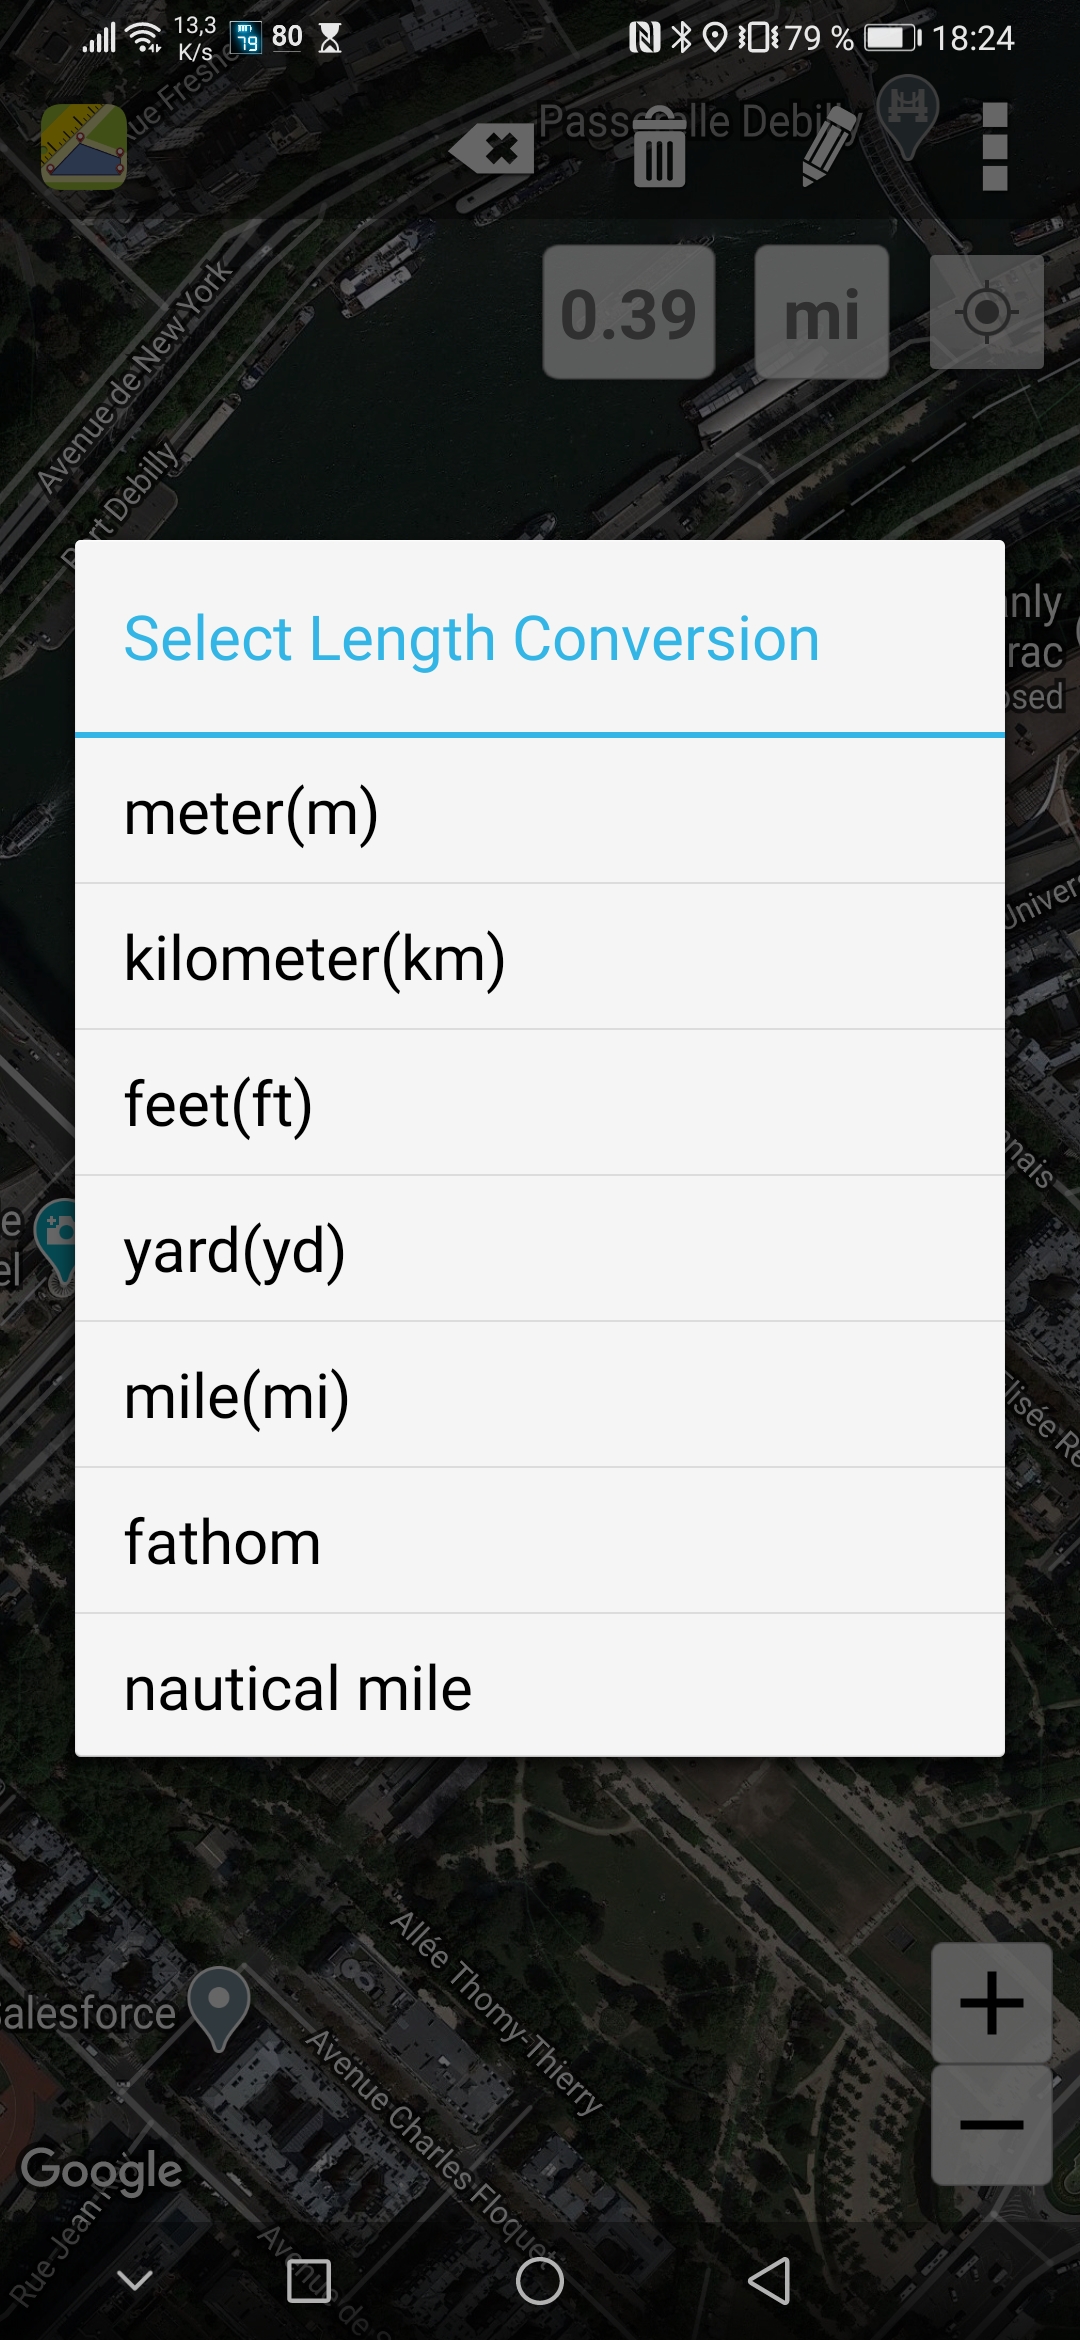Screen dimensions: 1080x2340
Task: Tap the recent apps square button
Action: [309, 2281]
